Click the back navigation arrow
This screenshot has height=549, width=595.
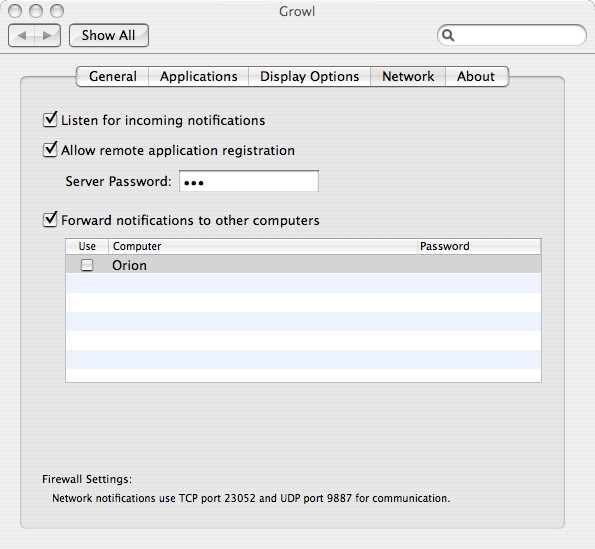coord(22,36)
